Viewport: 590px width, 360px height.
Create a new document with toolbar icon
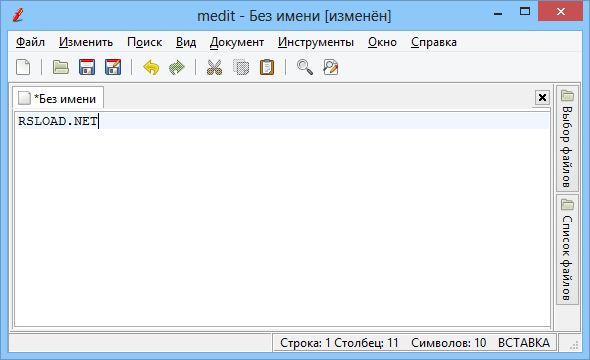[23, 67]
